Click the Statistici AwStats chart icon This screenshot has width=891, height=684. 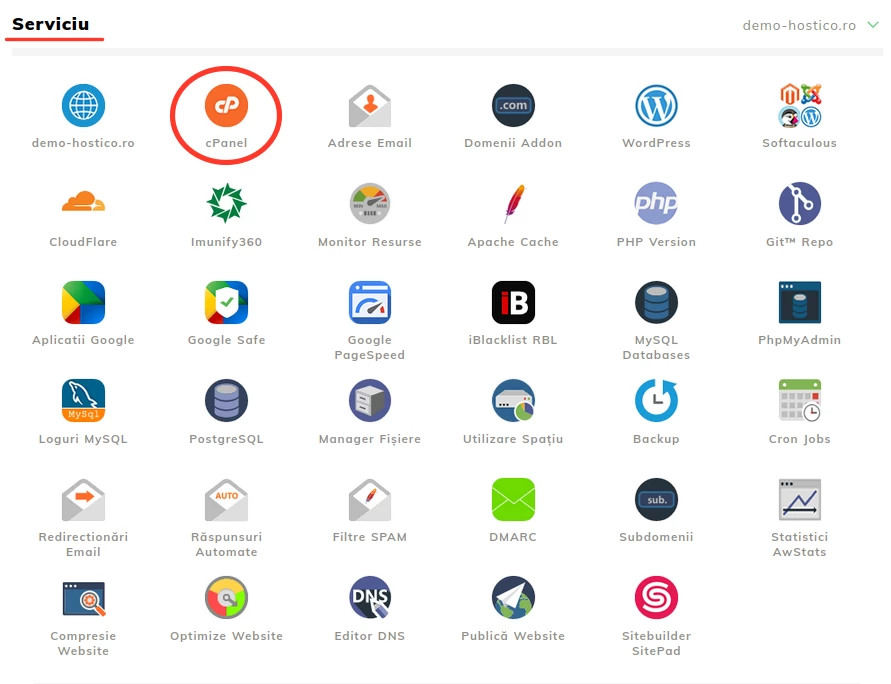click(x=799, y=499)
